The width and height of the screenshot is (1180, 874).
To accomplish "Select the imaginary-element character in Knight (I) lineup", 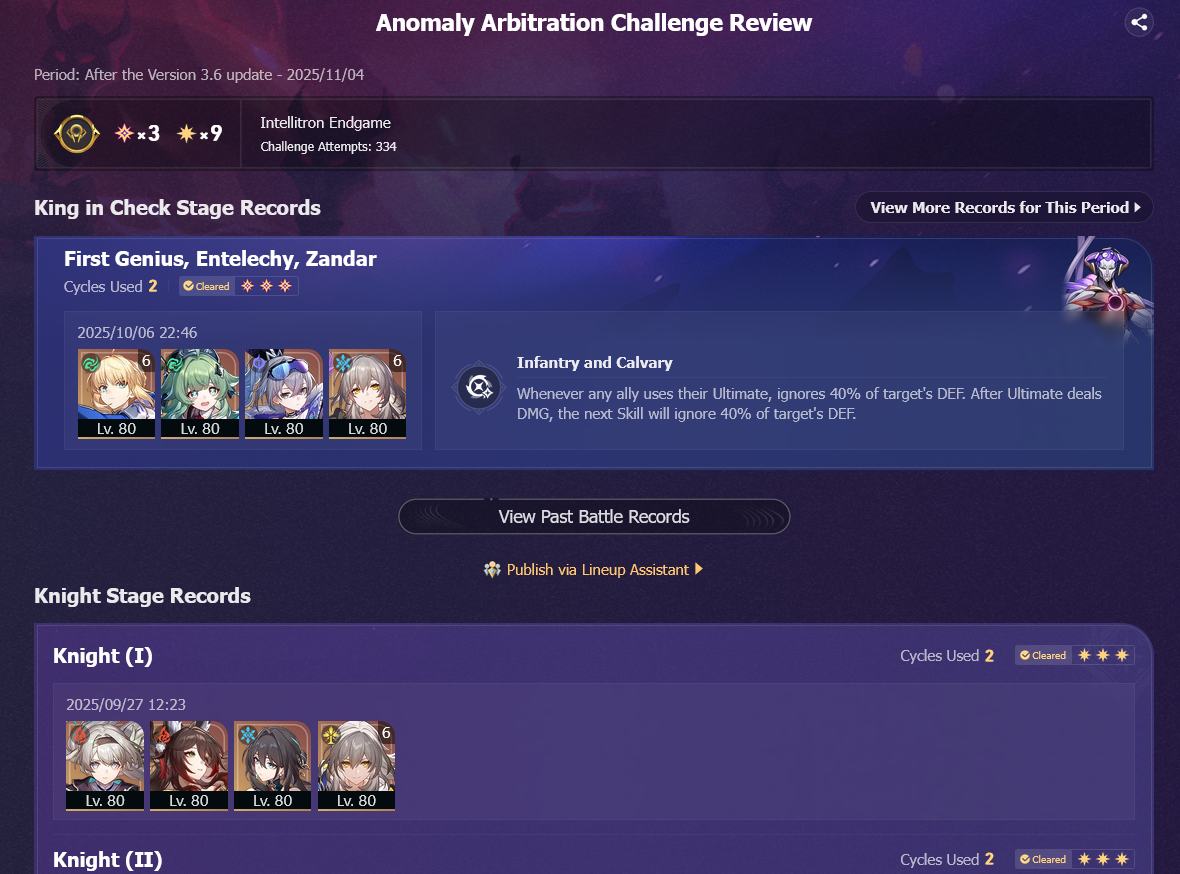I will click(x=356, y=766).
